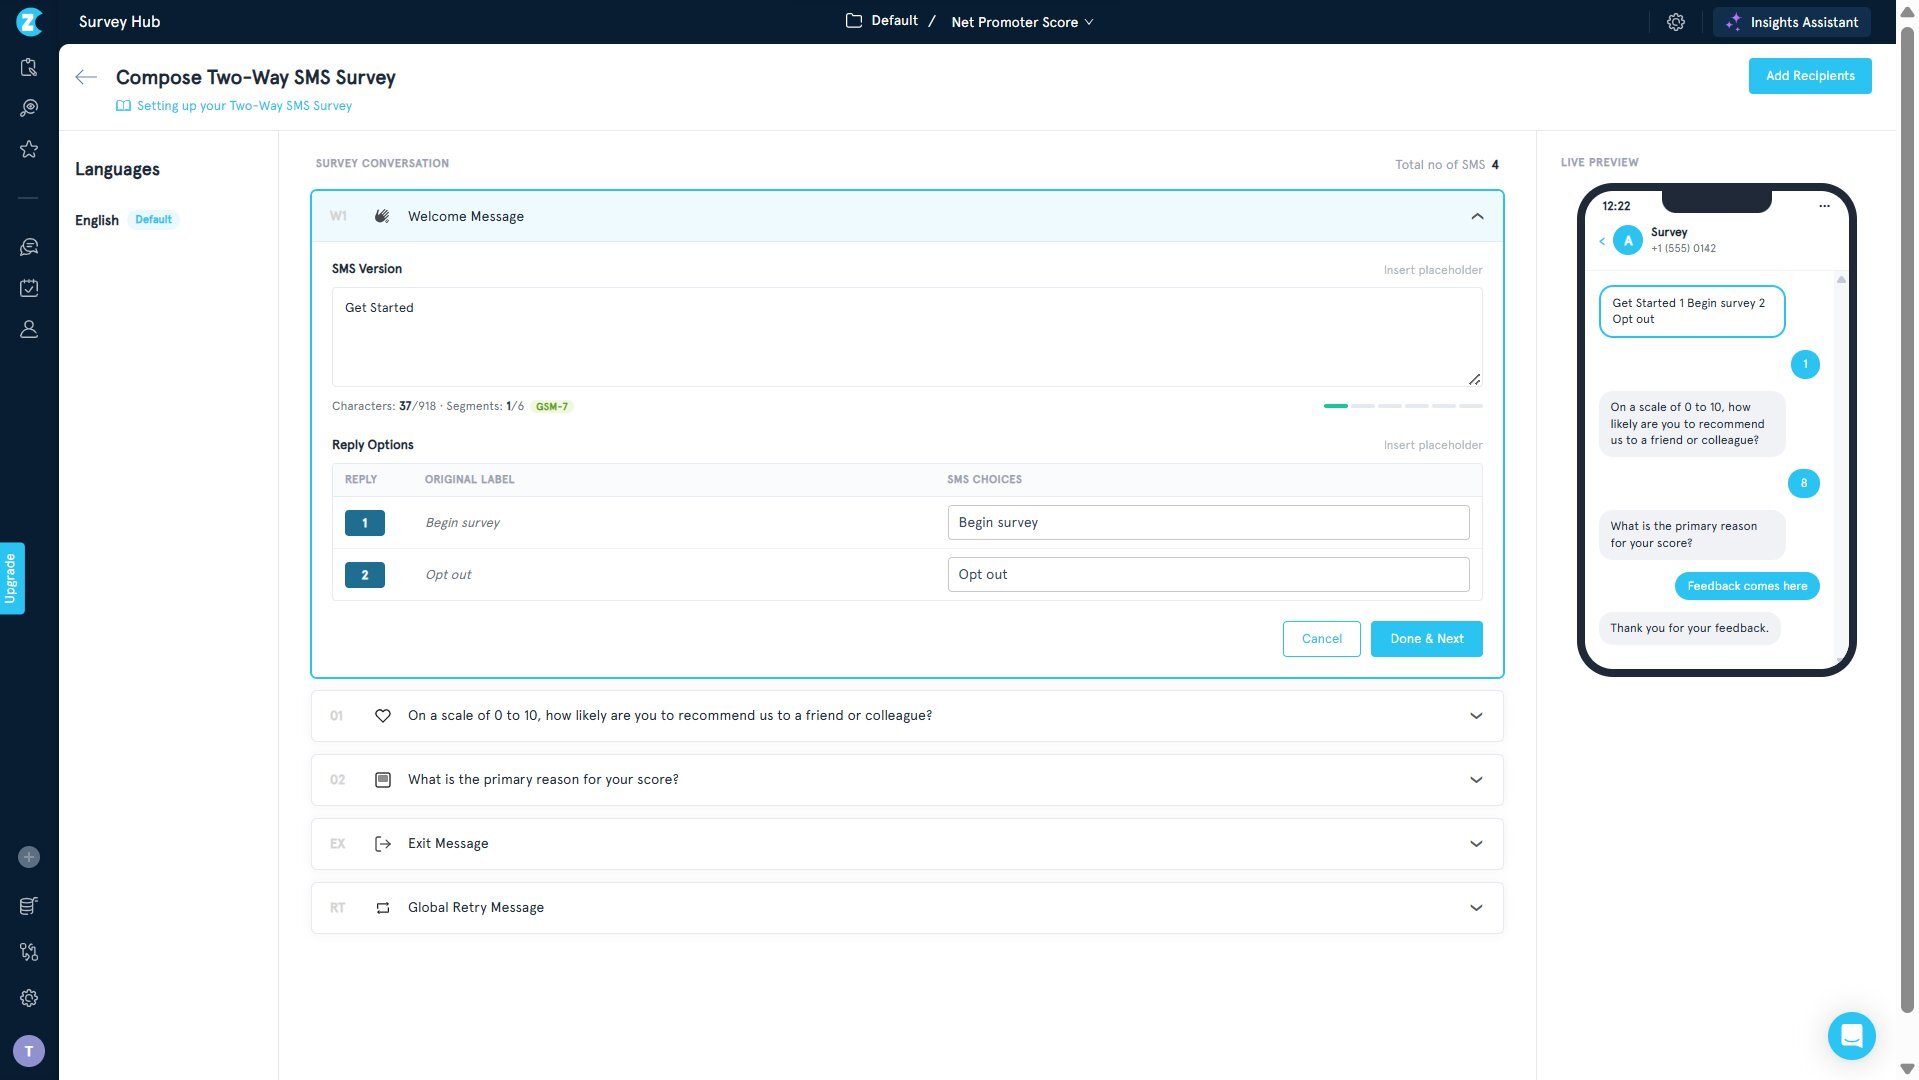1919x1080 pixels.
Task: Expand question 02 primary reason
Action: (x=1476, y=780)
